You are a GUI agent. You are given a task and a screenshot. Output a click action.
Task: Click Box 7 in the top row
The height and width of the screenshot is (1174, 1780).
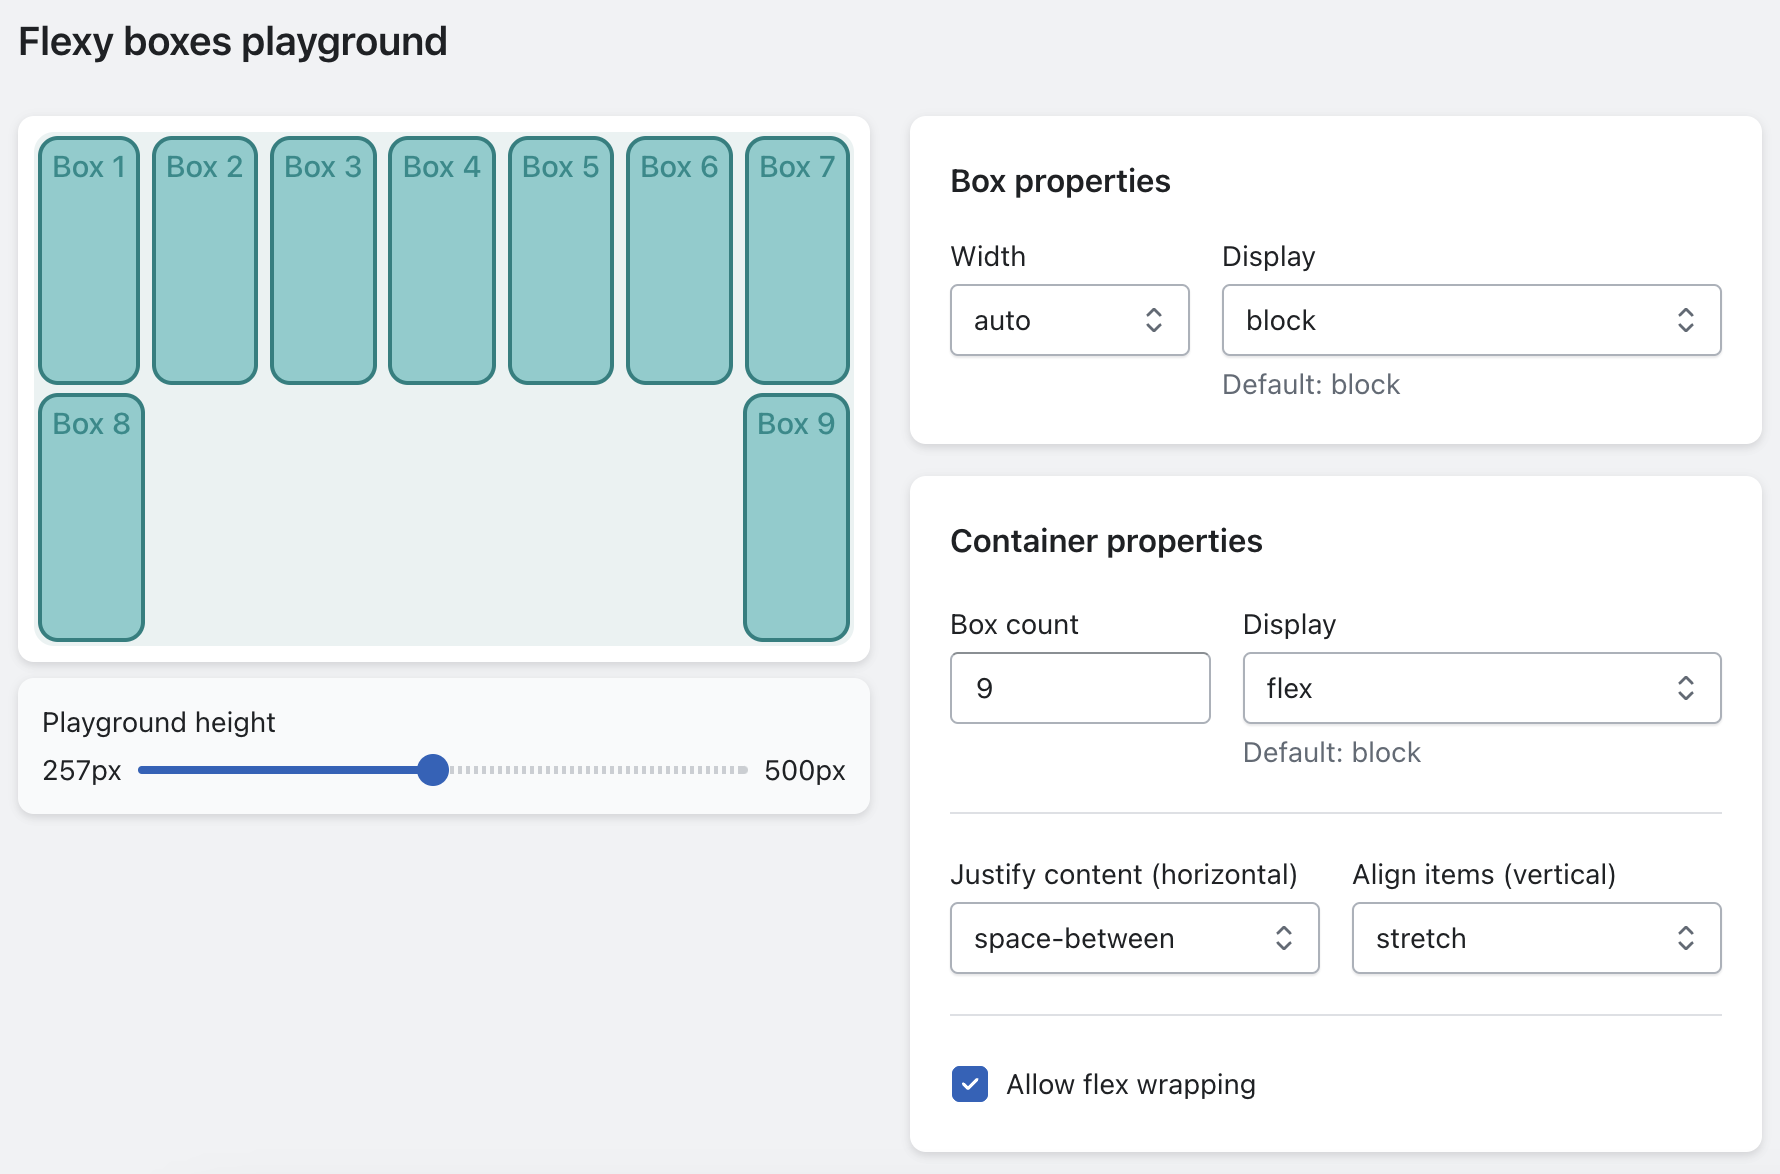[797, 260]
